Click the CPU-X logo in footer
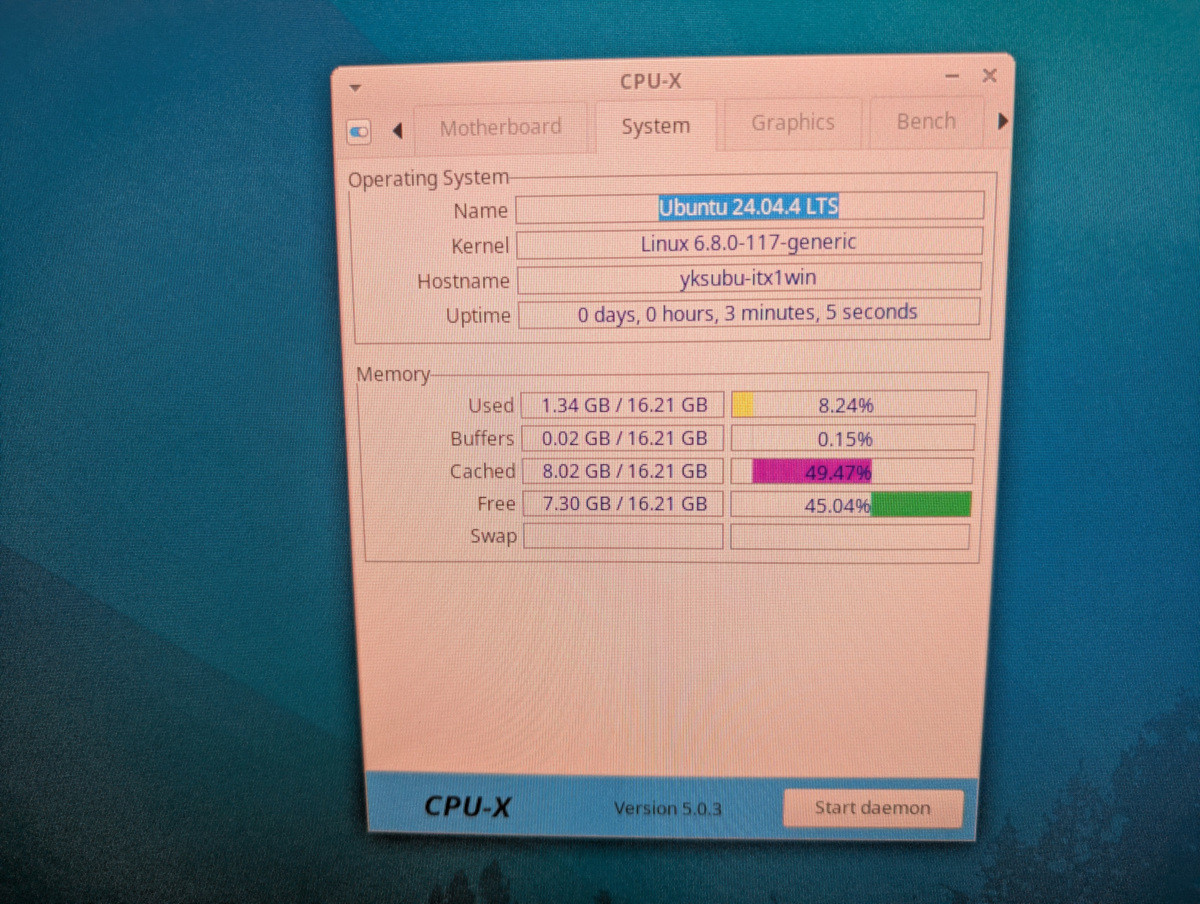 tap(467, 805)
